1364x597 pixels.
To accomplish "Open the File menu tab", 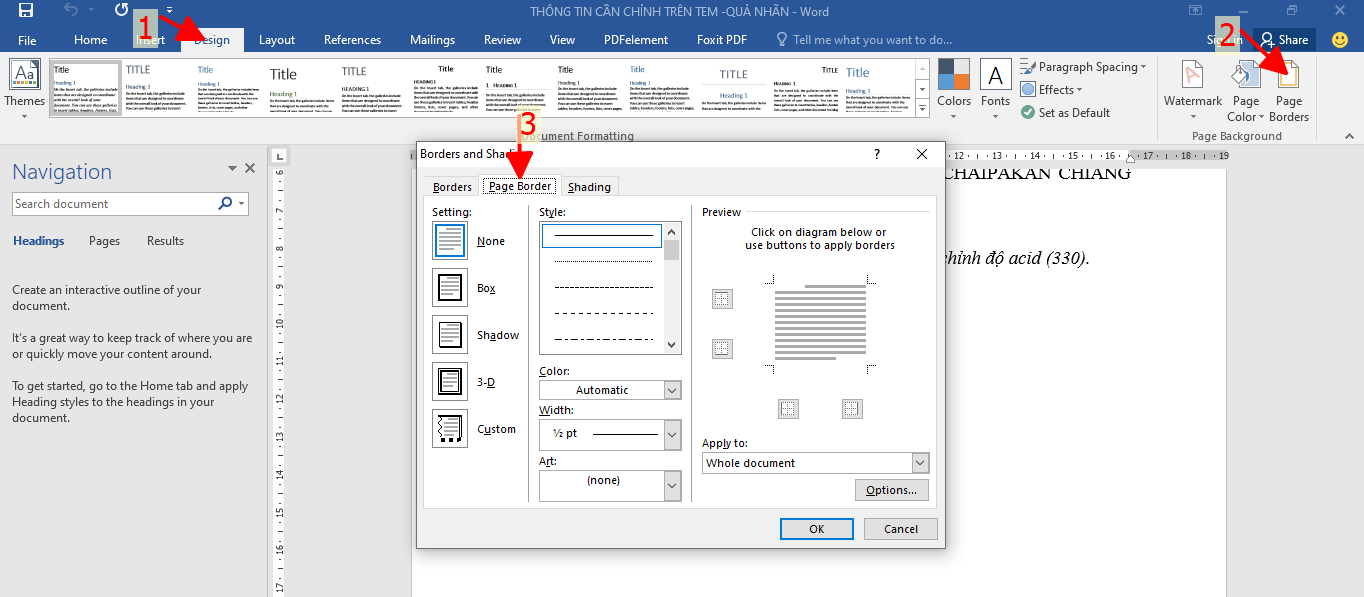I will coord(27,40).
